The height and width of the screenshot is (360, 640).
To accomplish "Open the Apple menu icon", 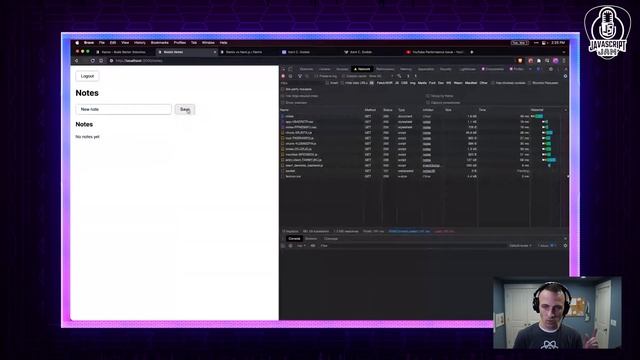I will click(77, 42).
